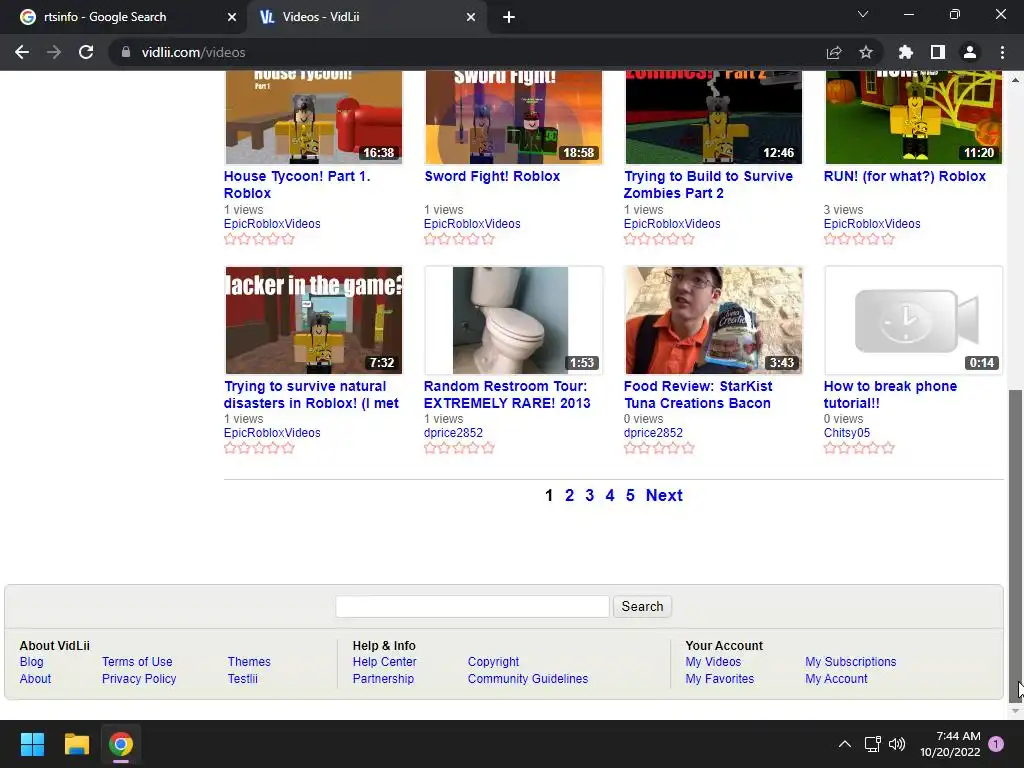Click the footer search text field
This screenshot has width=1024, height=768.
pyautogui.click(x=473, y=607)
